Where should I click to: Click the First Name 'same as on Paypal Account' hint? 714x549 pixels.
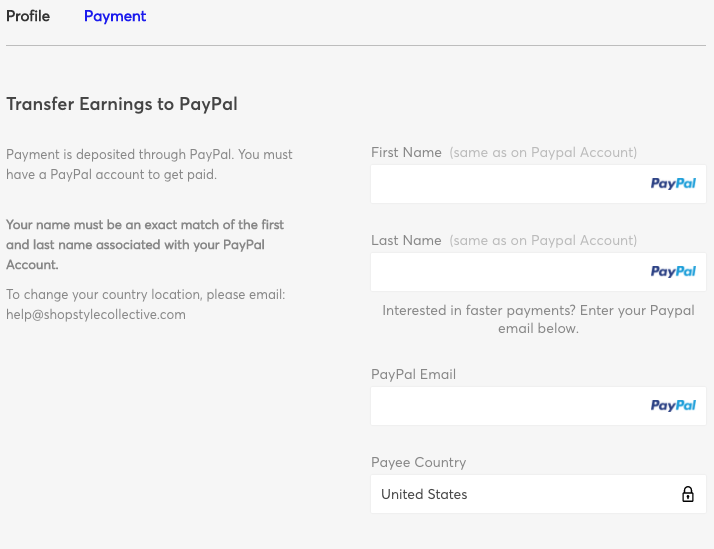pyautogui.click(x=543, y=153)
